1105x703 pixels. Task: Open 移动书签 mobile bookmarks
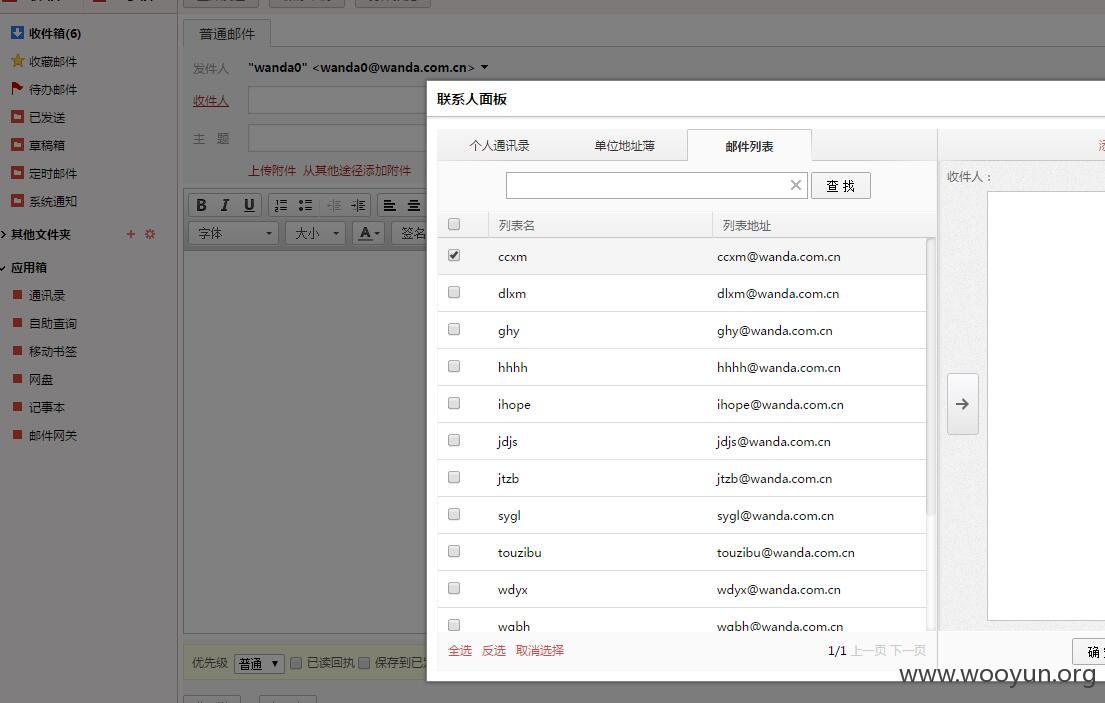coord(53,352)
